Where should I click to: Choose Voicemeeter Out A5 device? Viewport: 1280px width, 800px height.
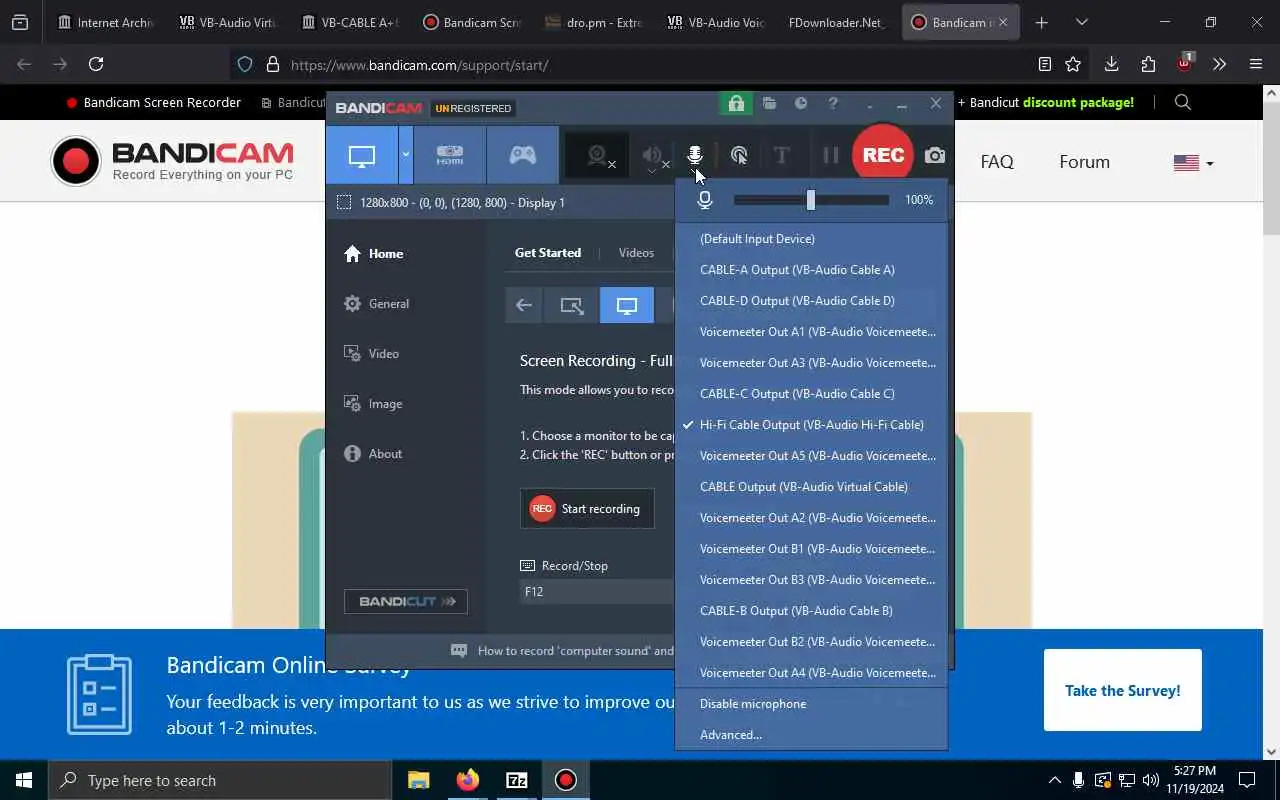[811, 456]
